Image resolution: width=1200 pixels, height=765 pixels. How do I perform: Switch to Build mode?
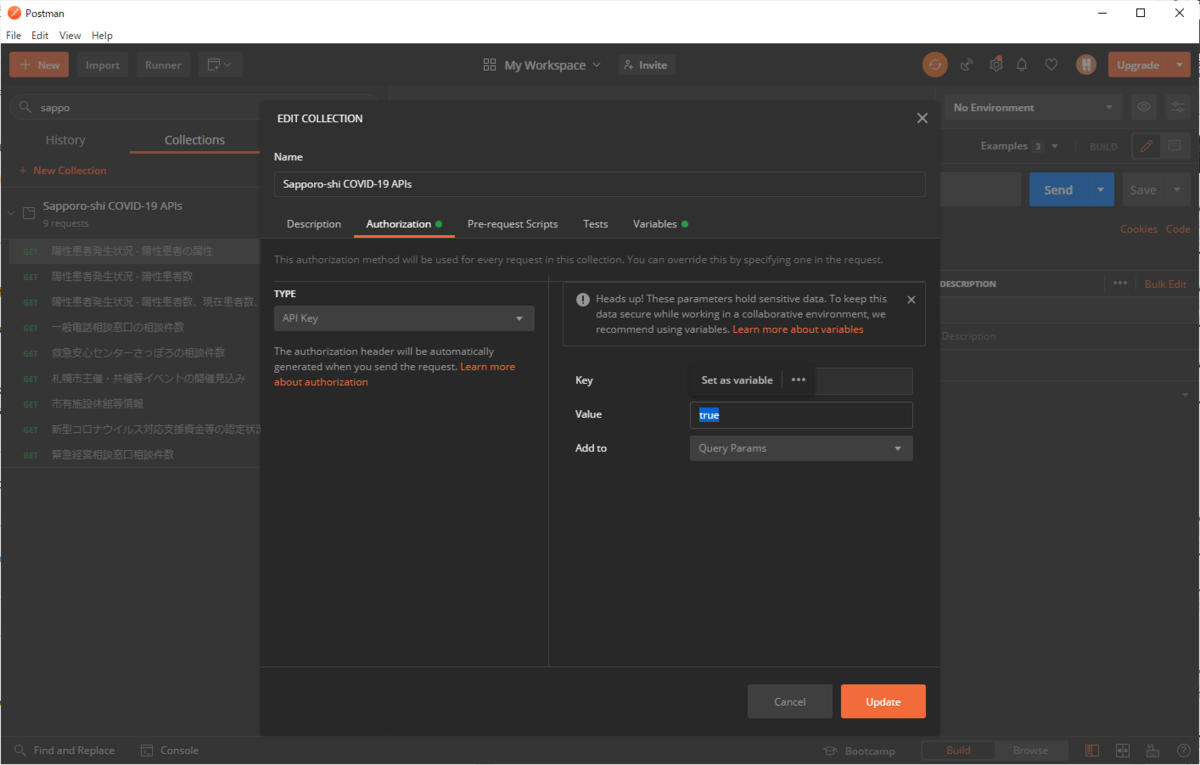pos(958,750)
